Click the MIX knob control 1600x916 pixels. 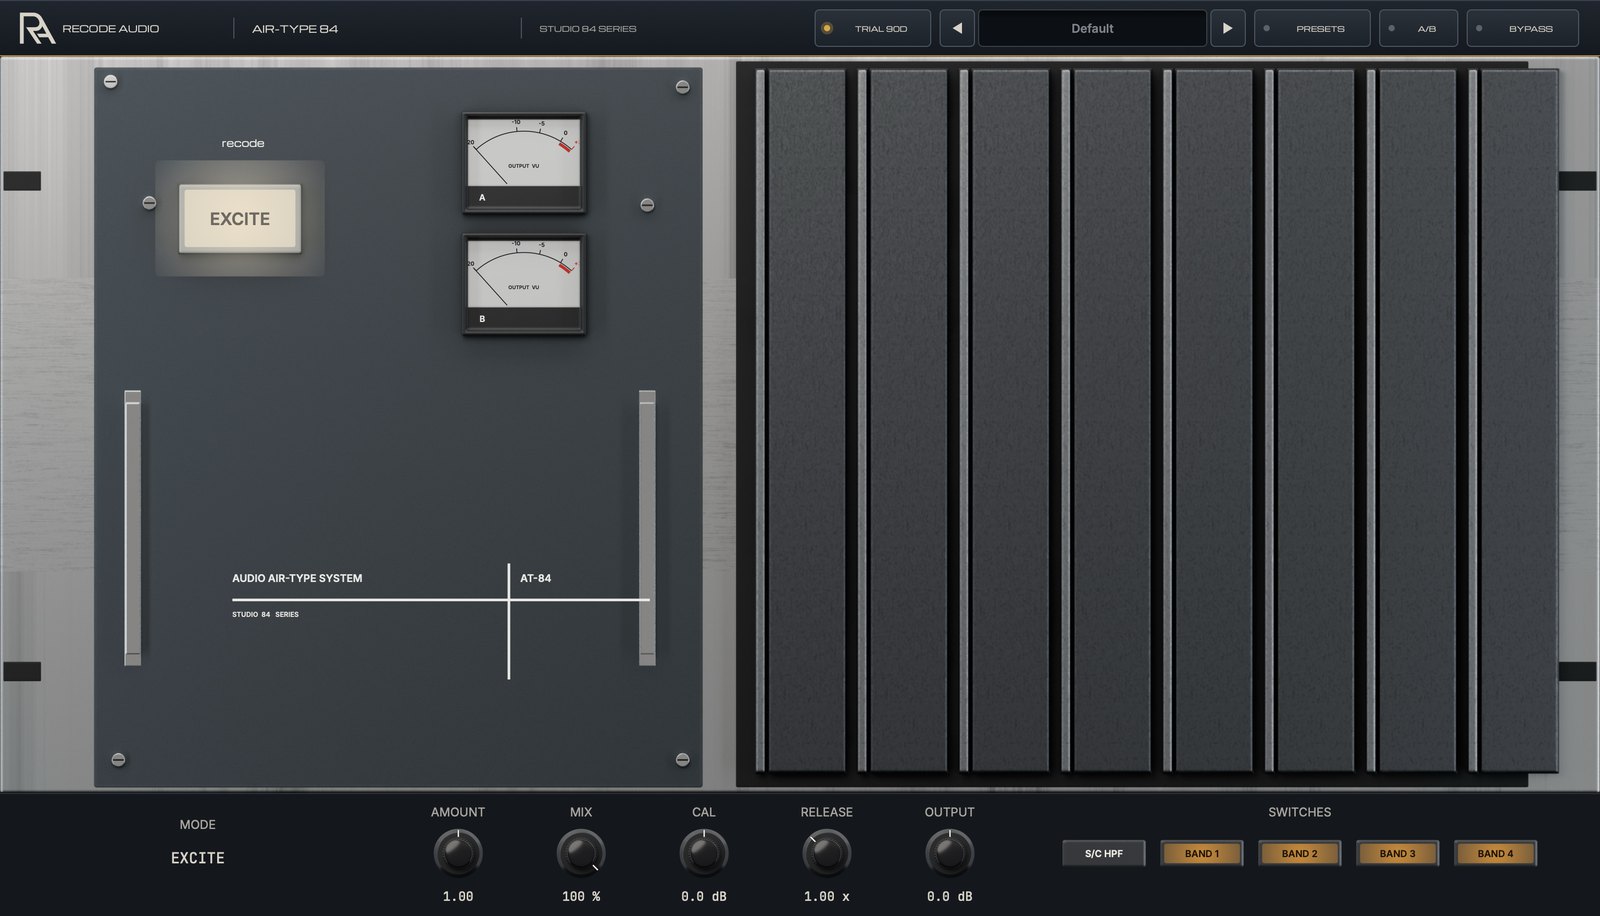tap(581, 853)
